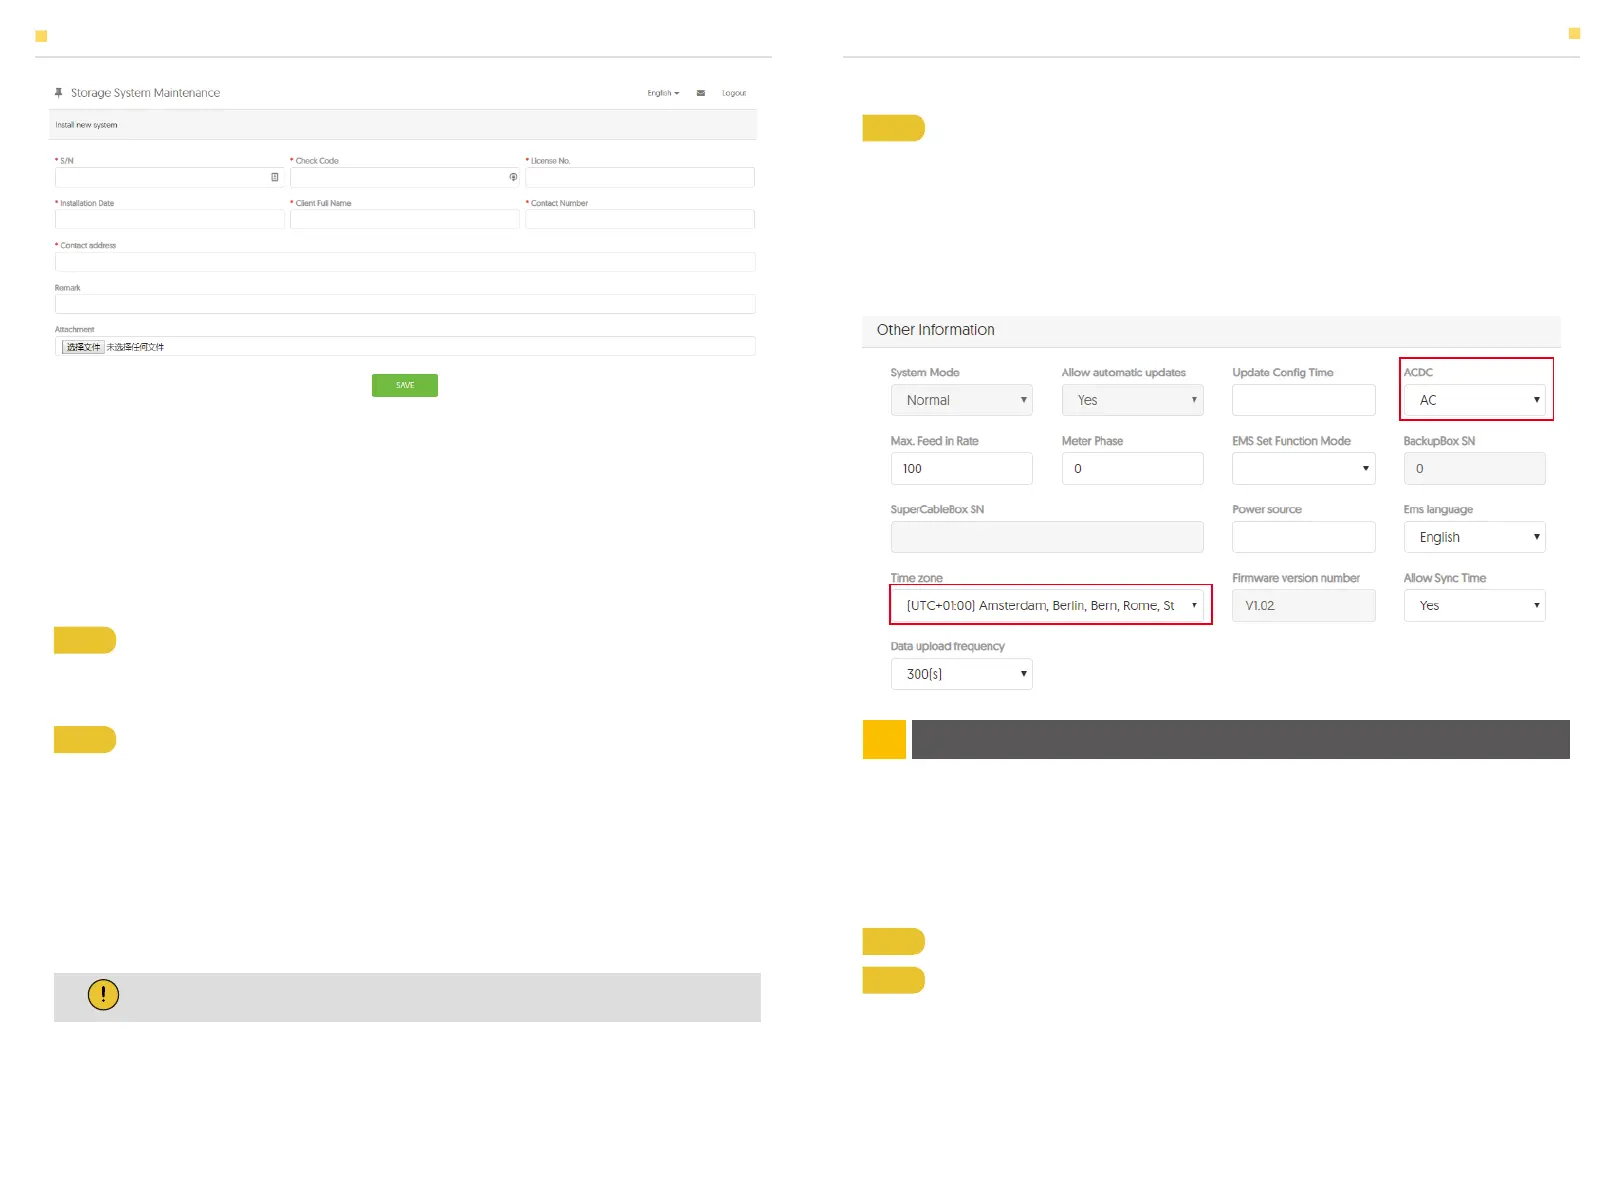Open the System Mode dropdown showing Normal
Image resolution: width=1616 pixels, height=1191 pixels.
962,400
